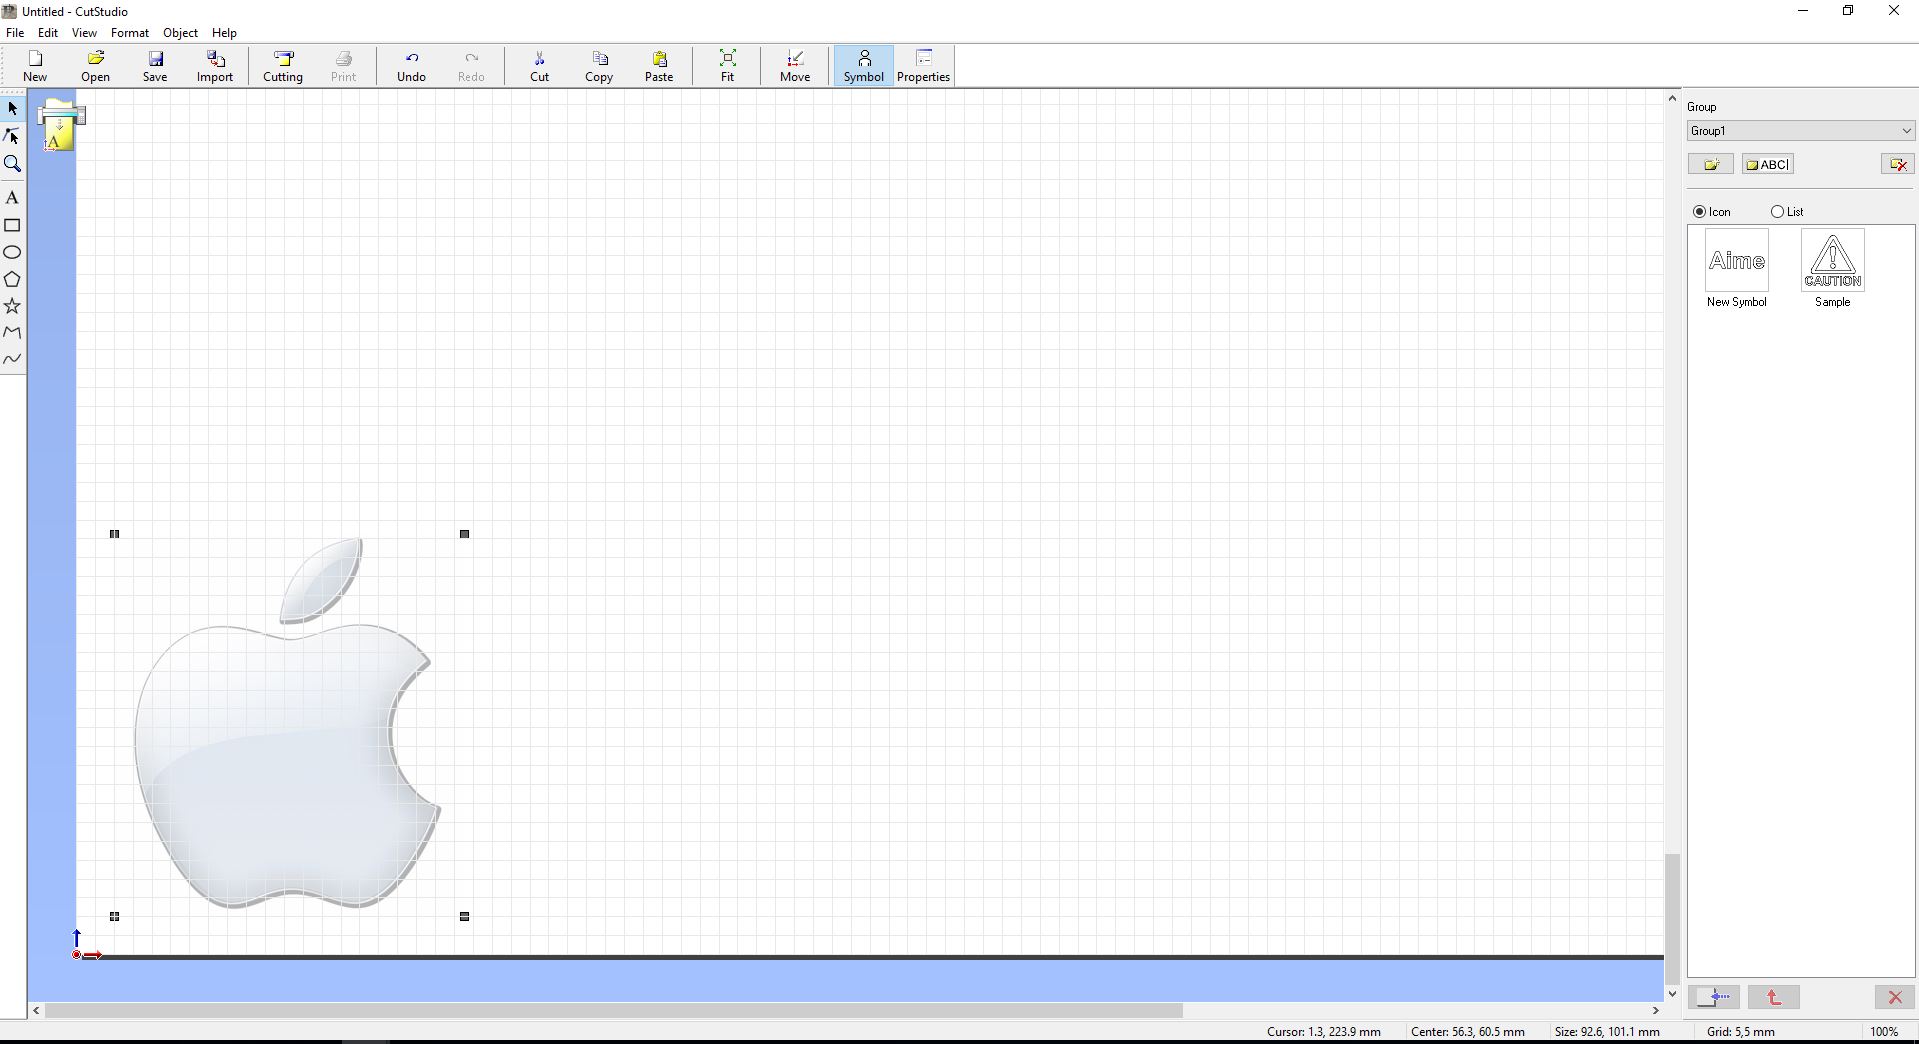This screenshot has width=1919, height=1044.
Task: Click the 100% zoom value in status bar
Action: [1884, 1032]
